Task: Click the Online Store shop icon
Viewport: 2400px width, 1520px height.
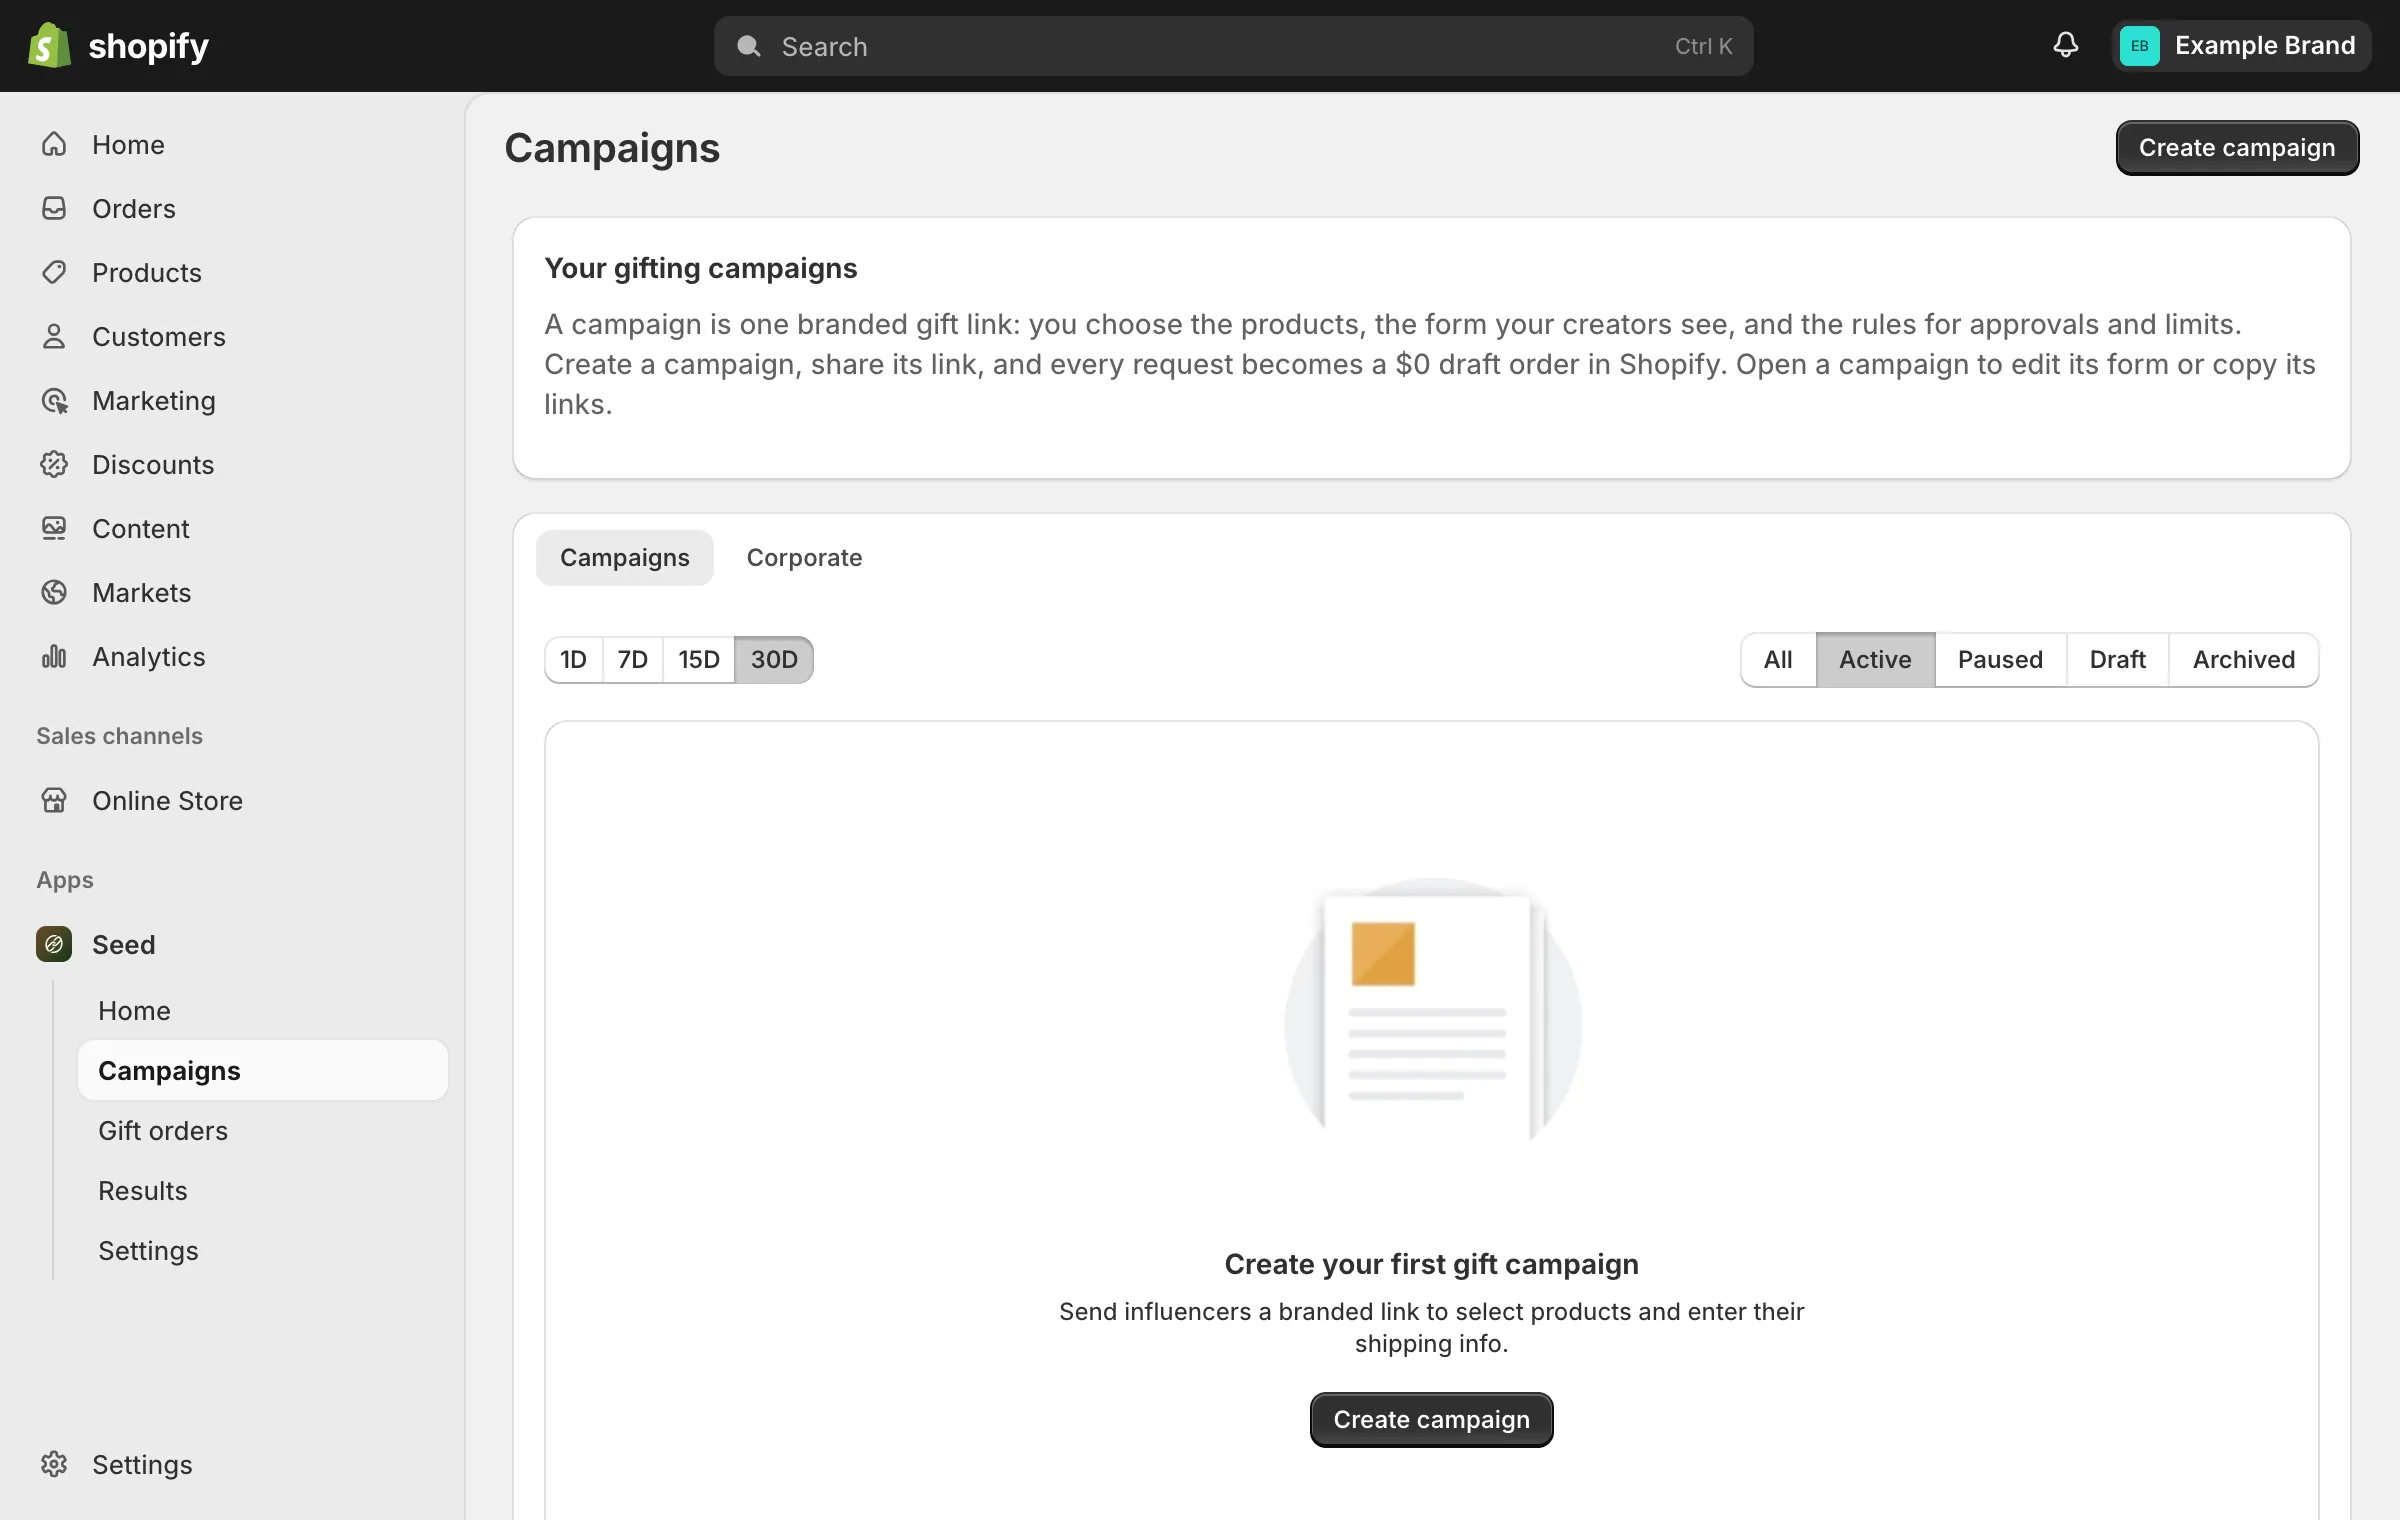Action: click(x=54, y=800)
